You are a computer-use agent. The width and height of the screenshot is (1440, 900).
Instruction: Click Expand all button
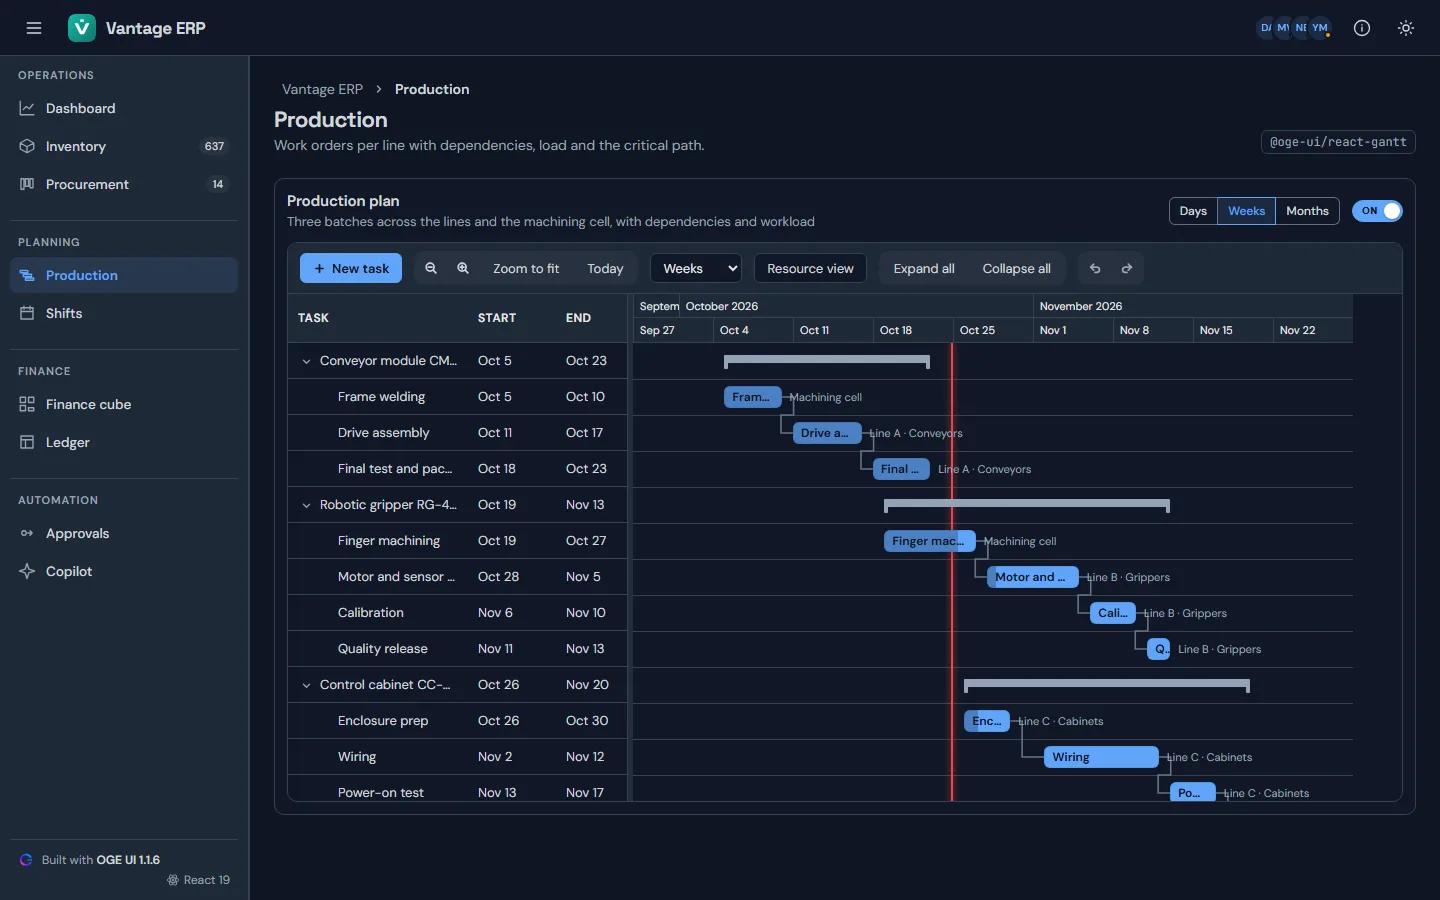[924, 268]
